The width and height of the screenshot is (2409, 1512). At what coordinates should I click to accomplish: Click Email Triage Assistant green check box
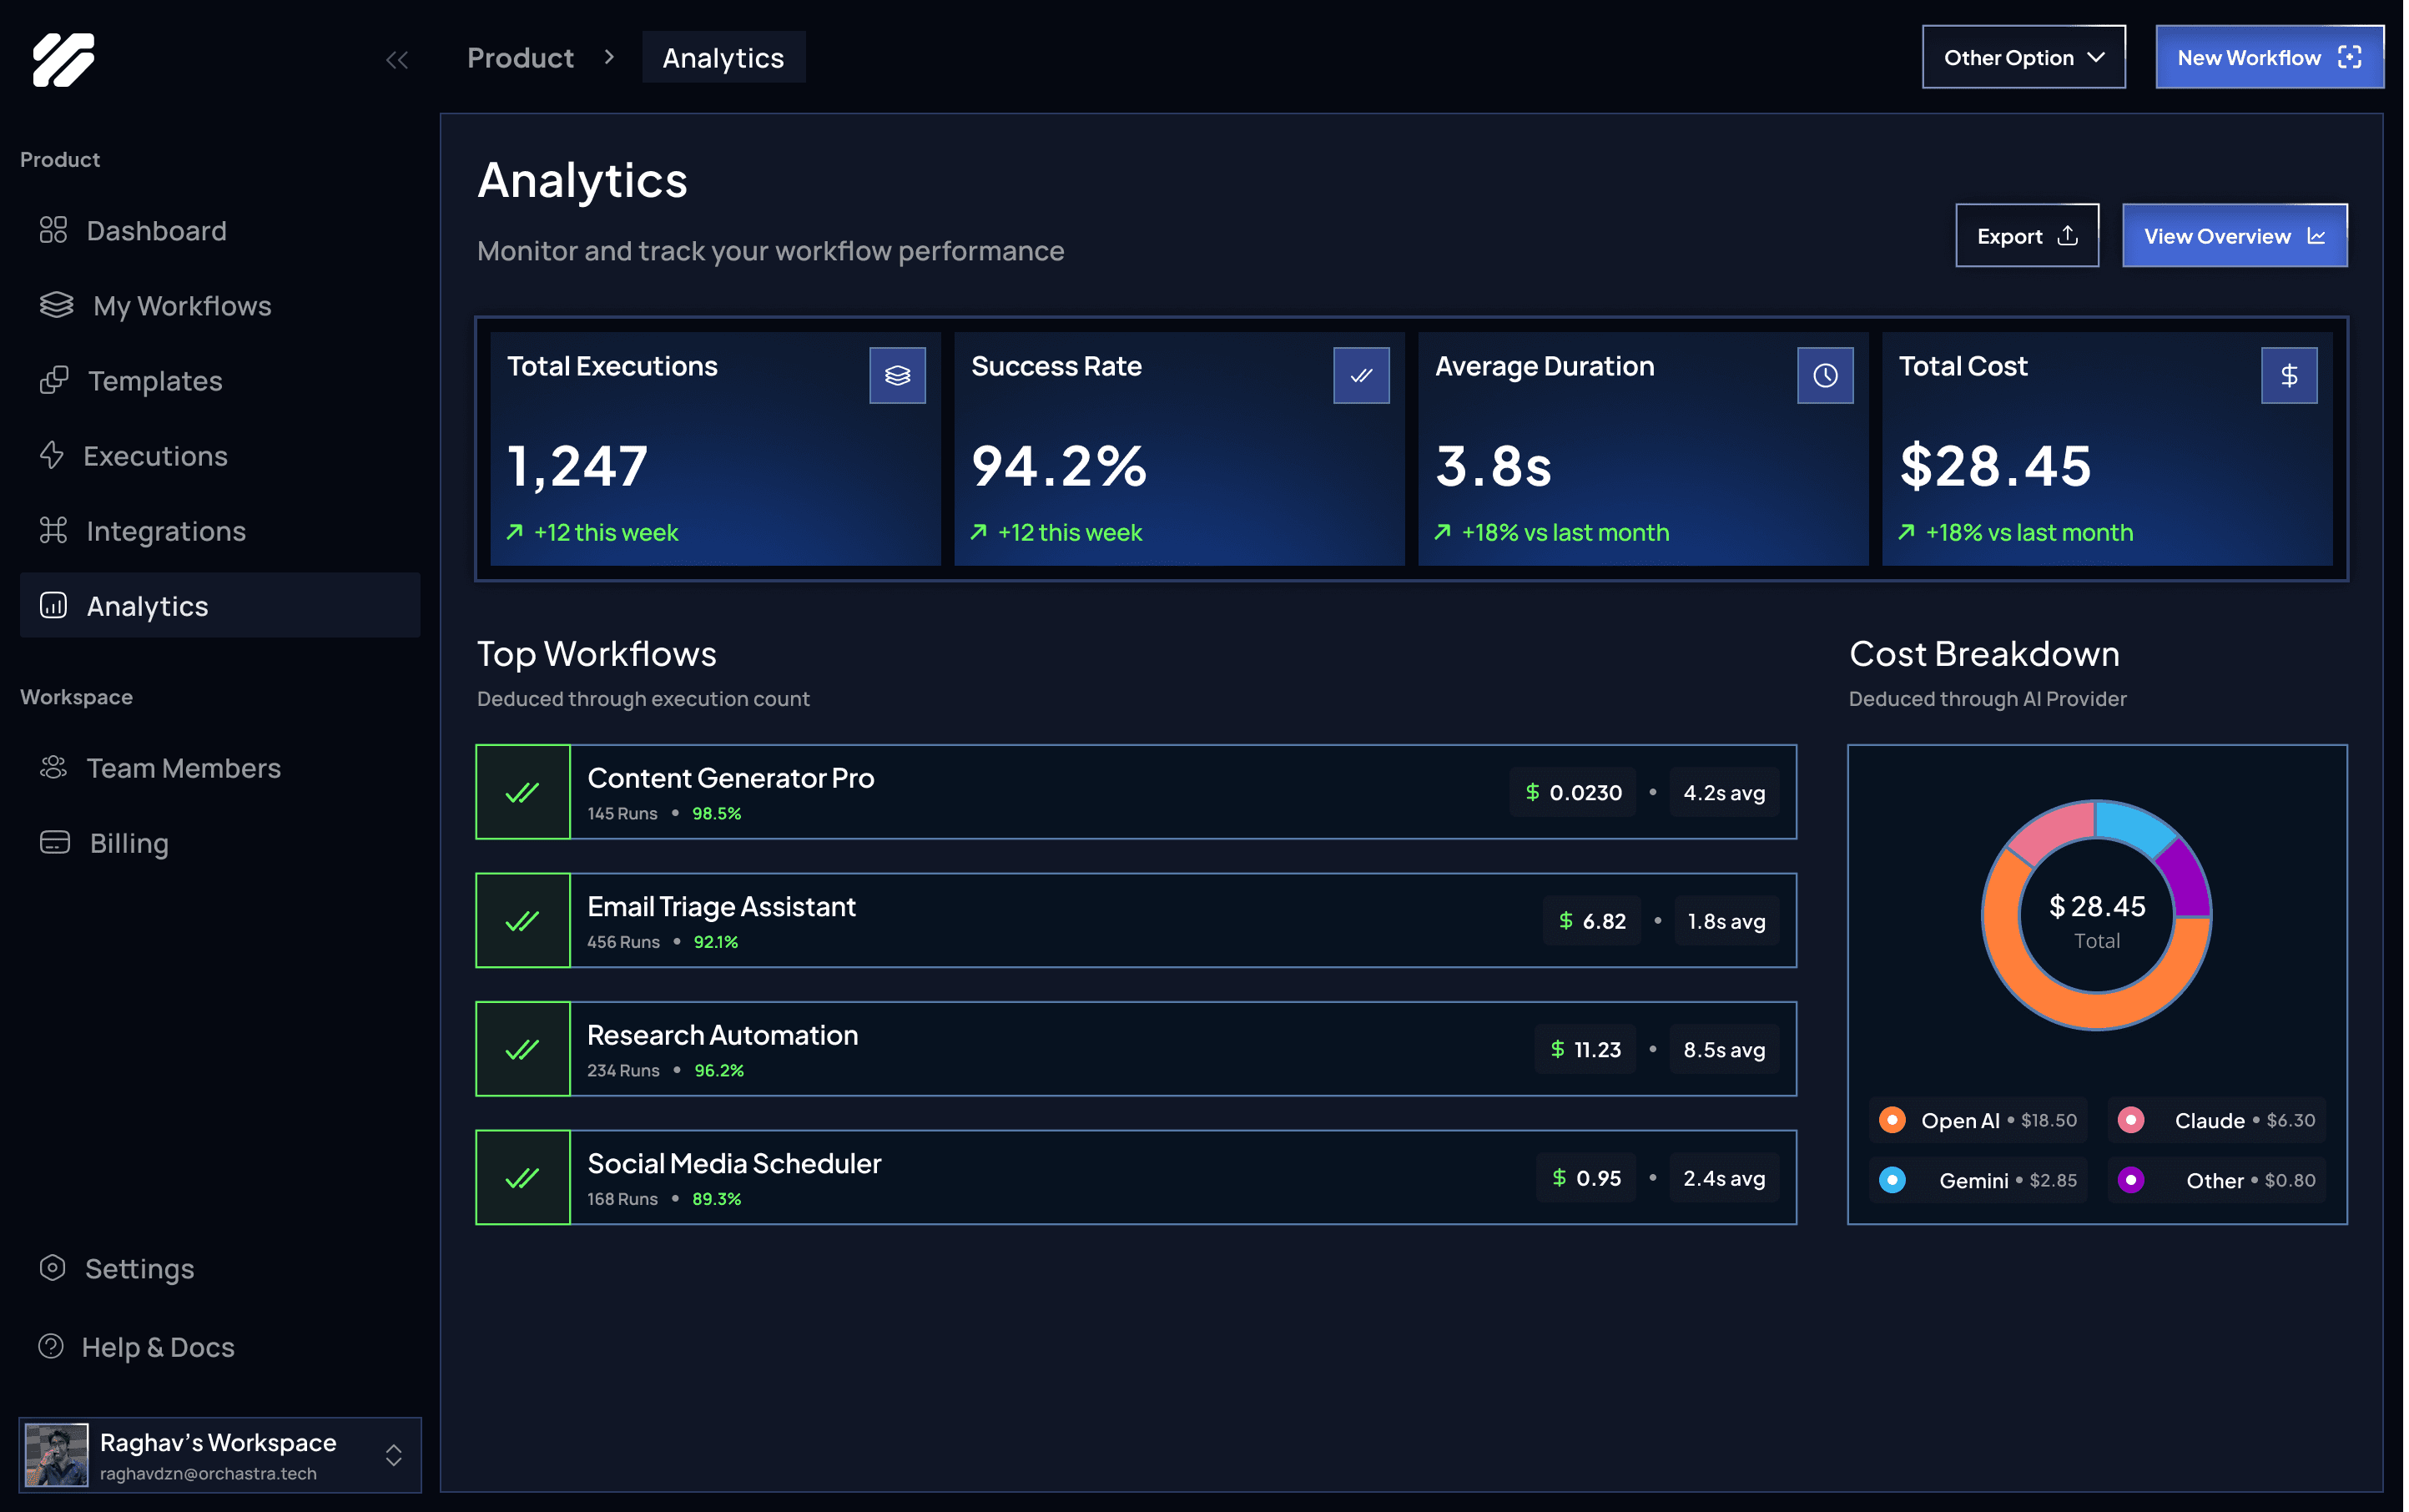[522, 920]
